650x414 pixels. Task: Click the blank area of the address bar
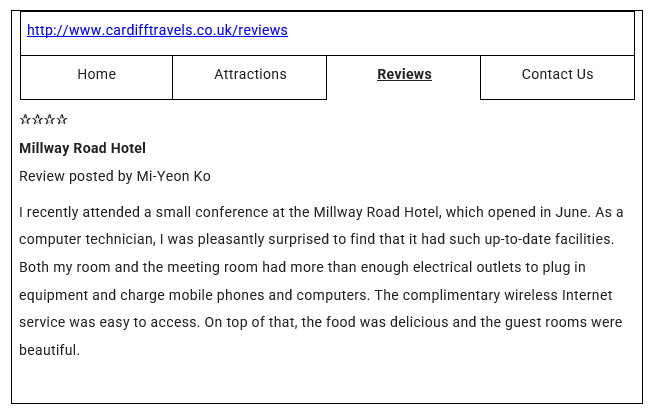(x=460, y=30)
